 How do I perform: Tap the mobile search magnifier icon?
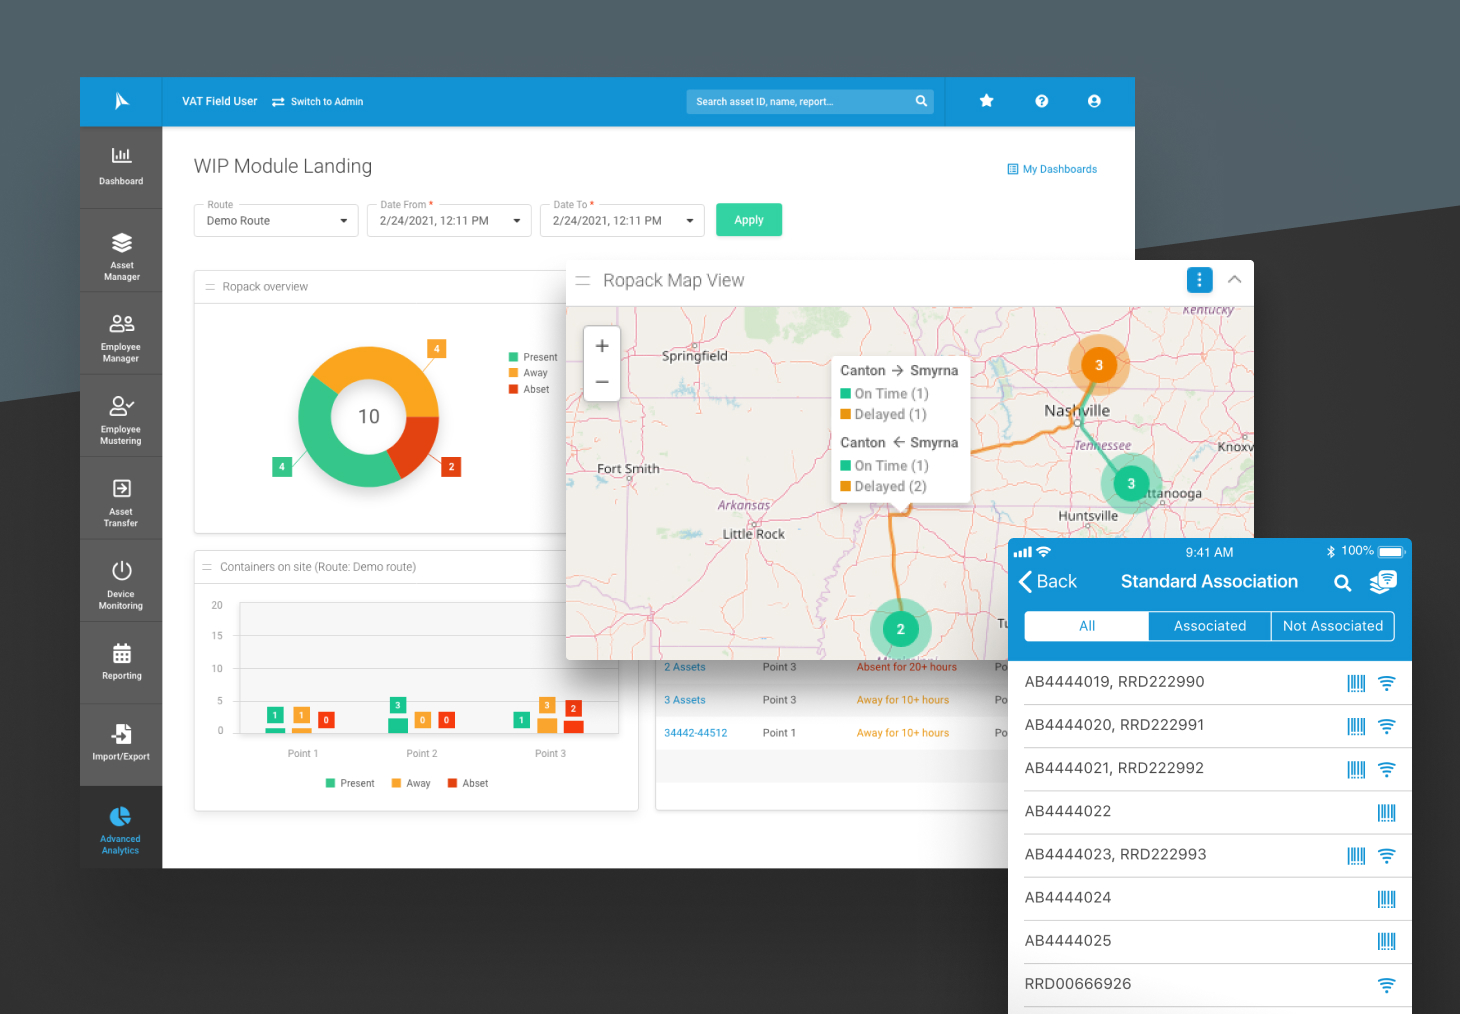pos(1342,583)
